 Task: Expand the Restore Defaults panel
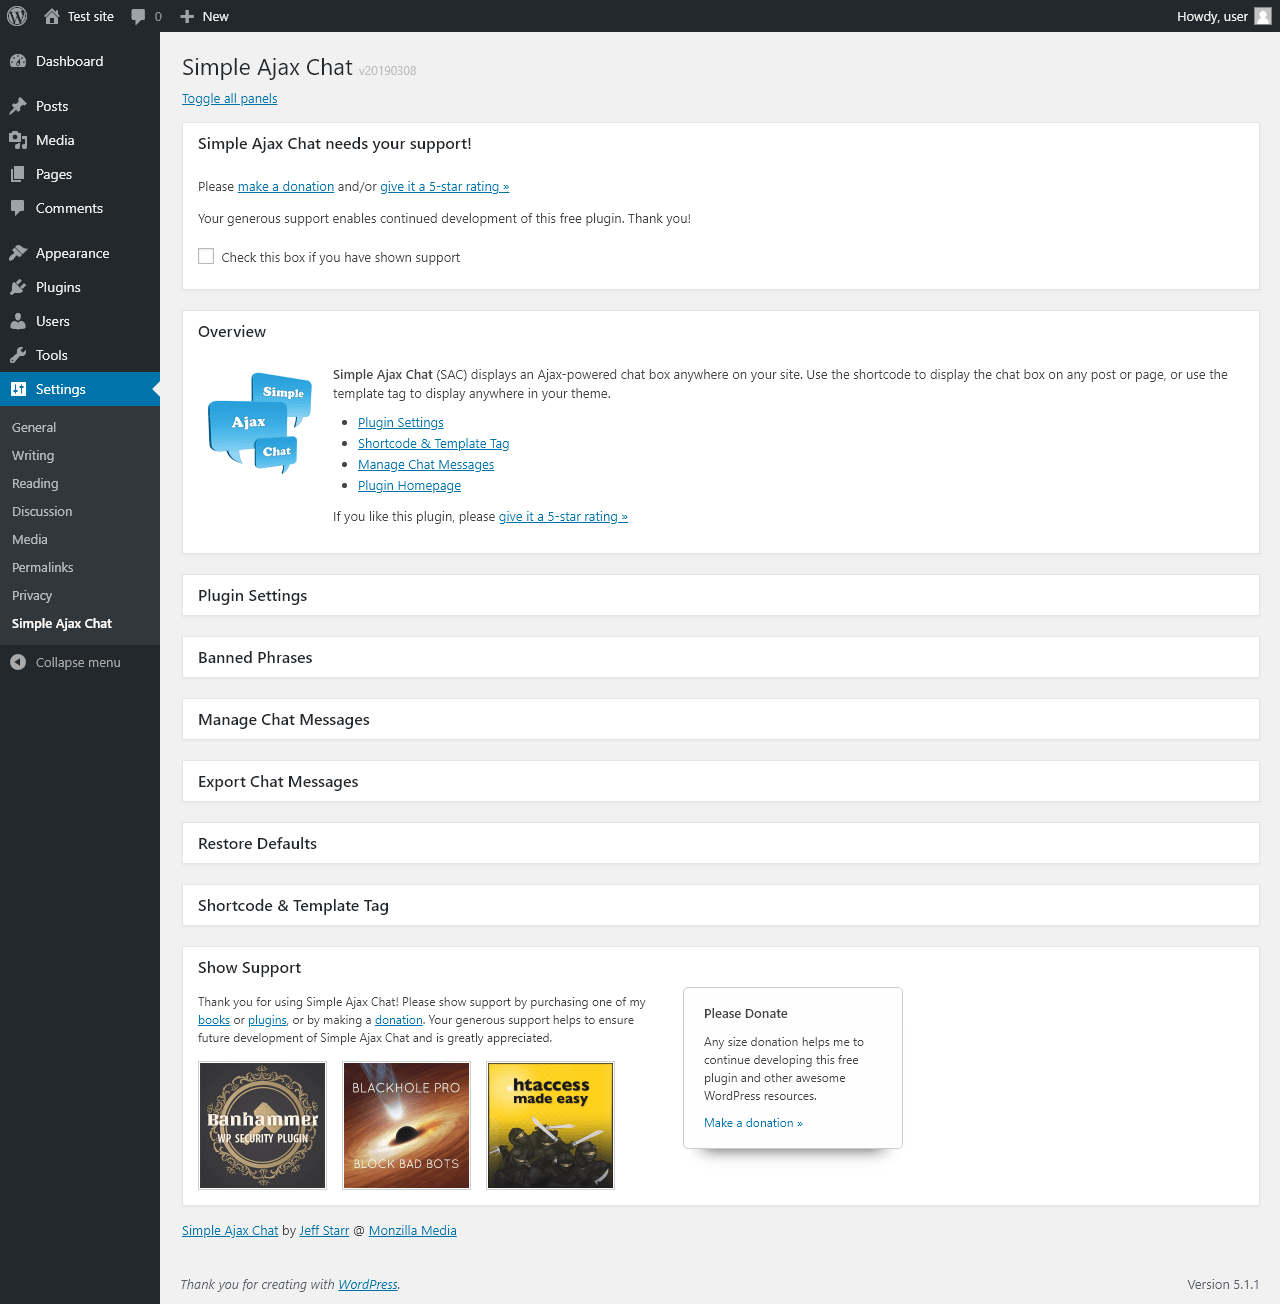pyautogui.click(x=720, y=843)
